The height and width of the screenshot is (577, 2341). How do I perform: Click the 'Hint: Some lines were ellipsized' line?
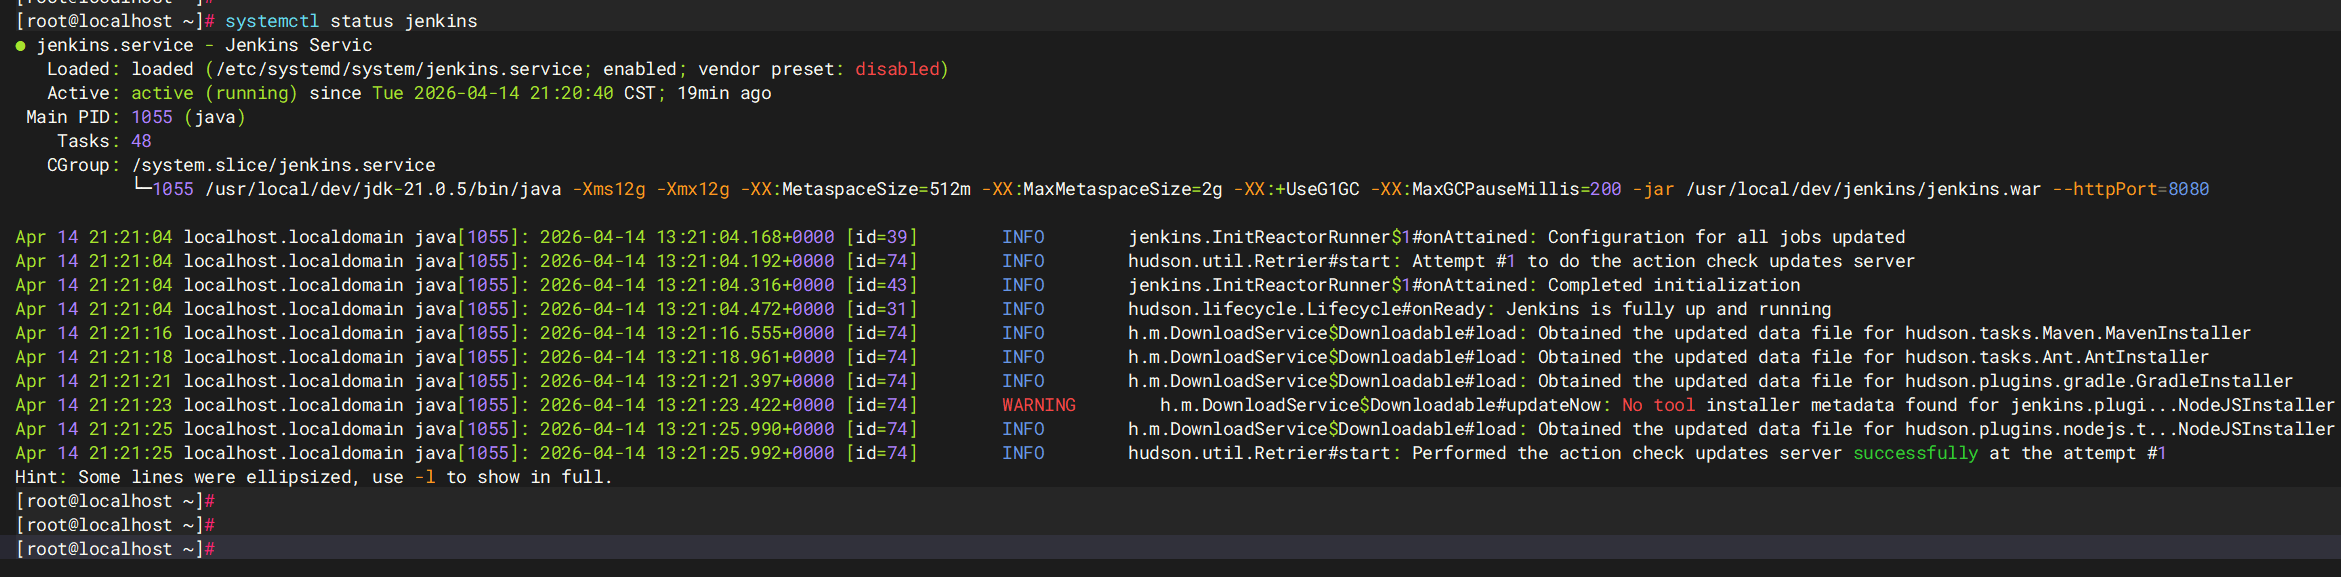pos(314,477)
